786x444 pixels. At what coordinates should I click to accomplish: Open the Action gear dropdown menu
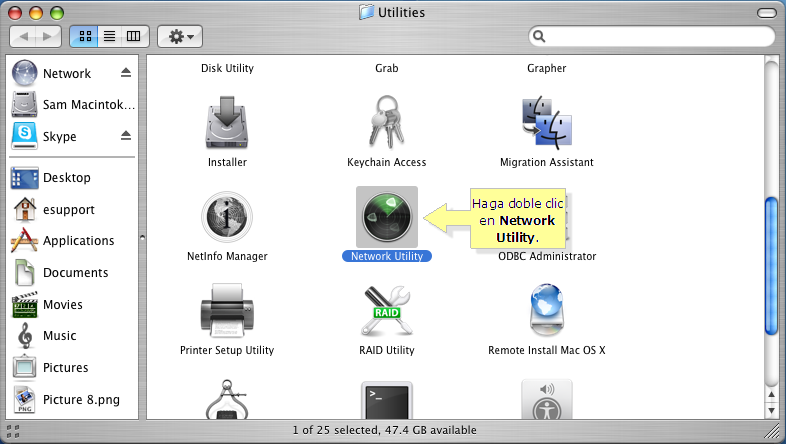click(x=180, y=36)
